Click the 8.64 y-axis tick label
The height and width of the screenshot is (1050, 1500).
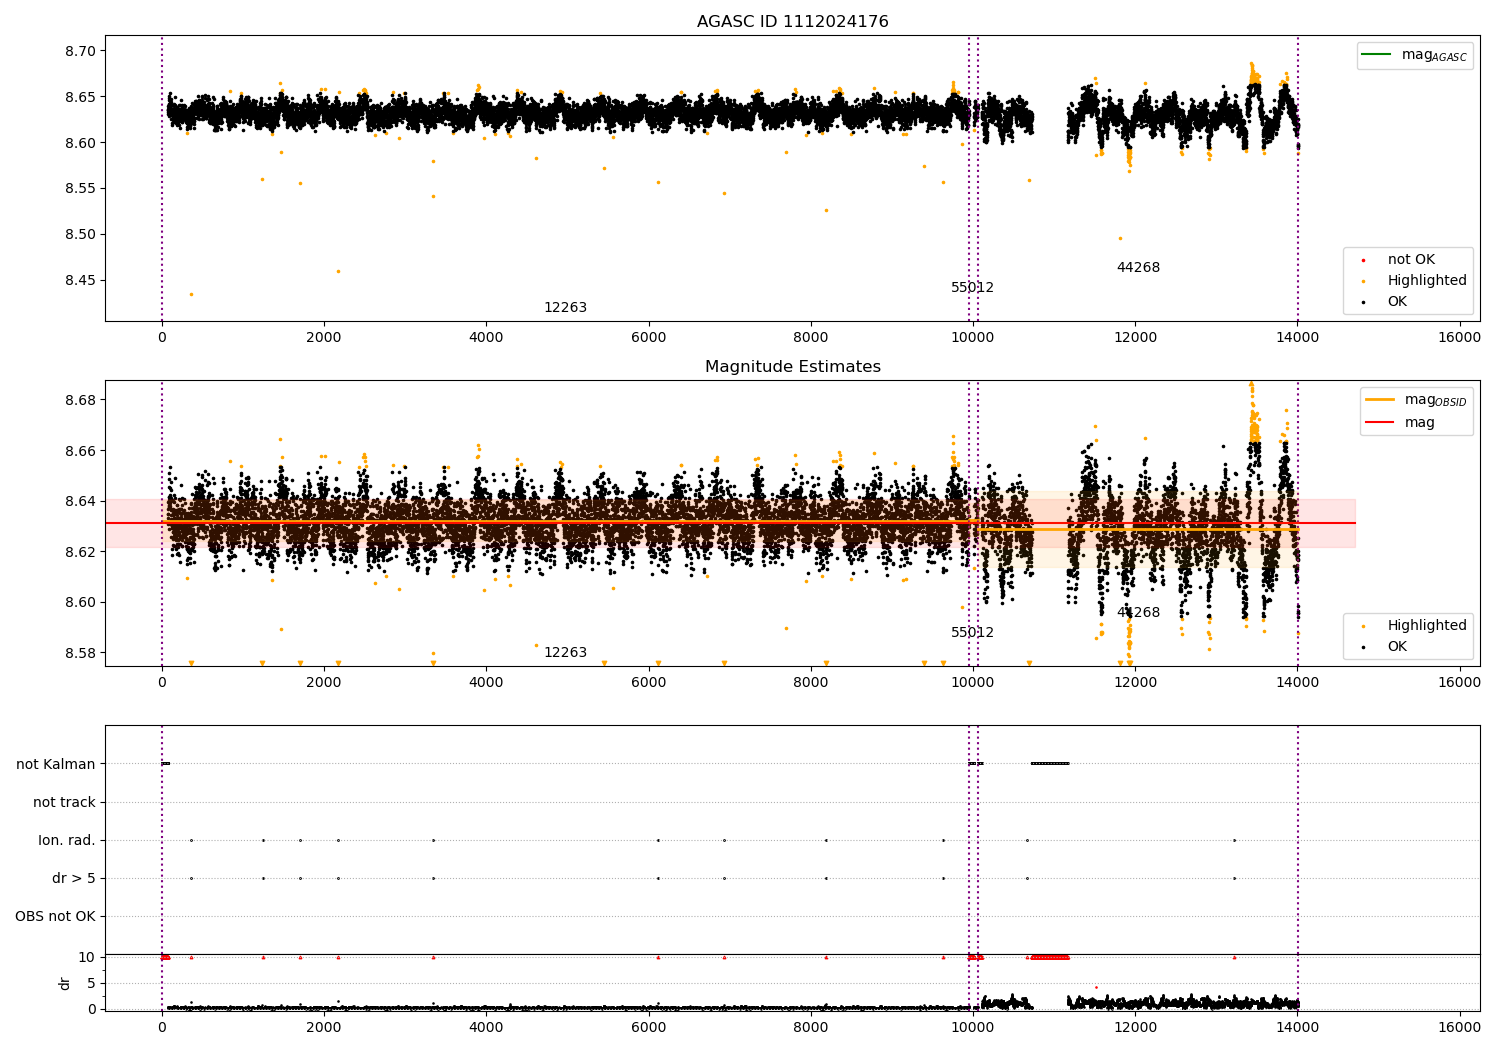pos(80,502)
